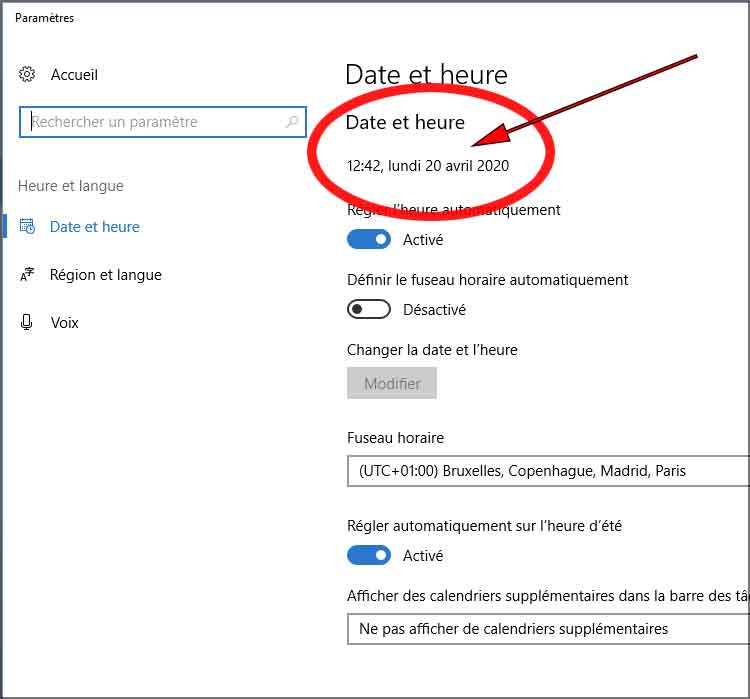Viewport: 750px width, 699px height.
Task: Select Date et heure in sidebar
Action: [95, 226]
